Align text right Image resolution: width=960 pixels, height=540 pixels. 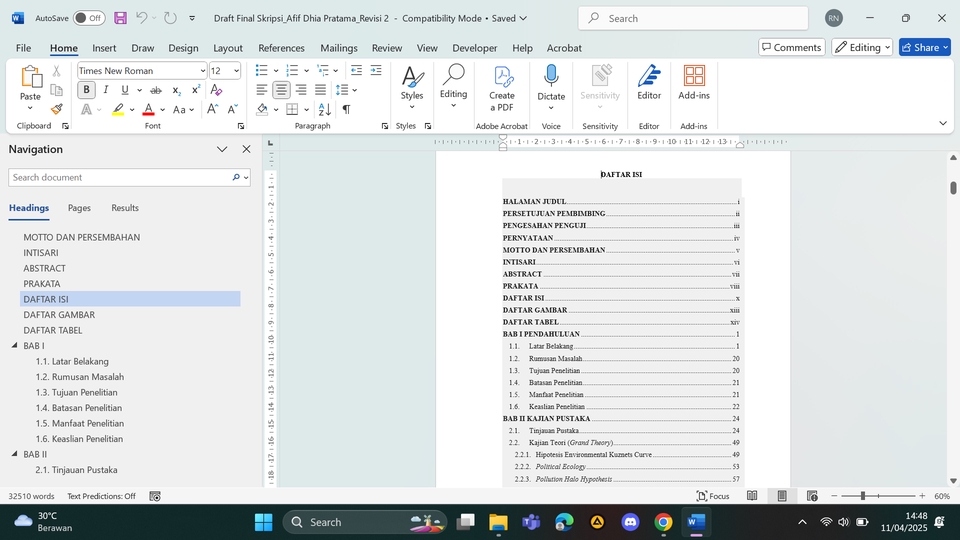301,90
